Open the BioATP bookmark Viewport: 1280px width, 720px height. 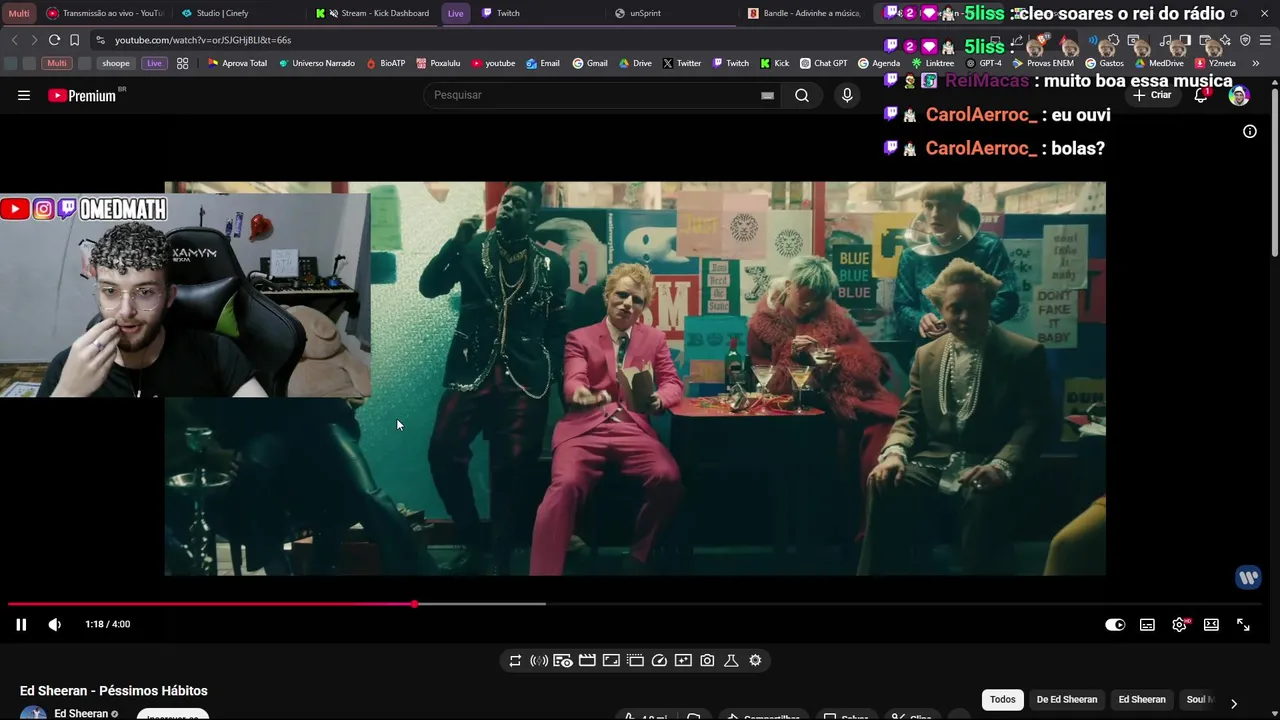click(385, 63)
